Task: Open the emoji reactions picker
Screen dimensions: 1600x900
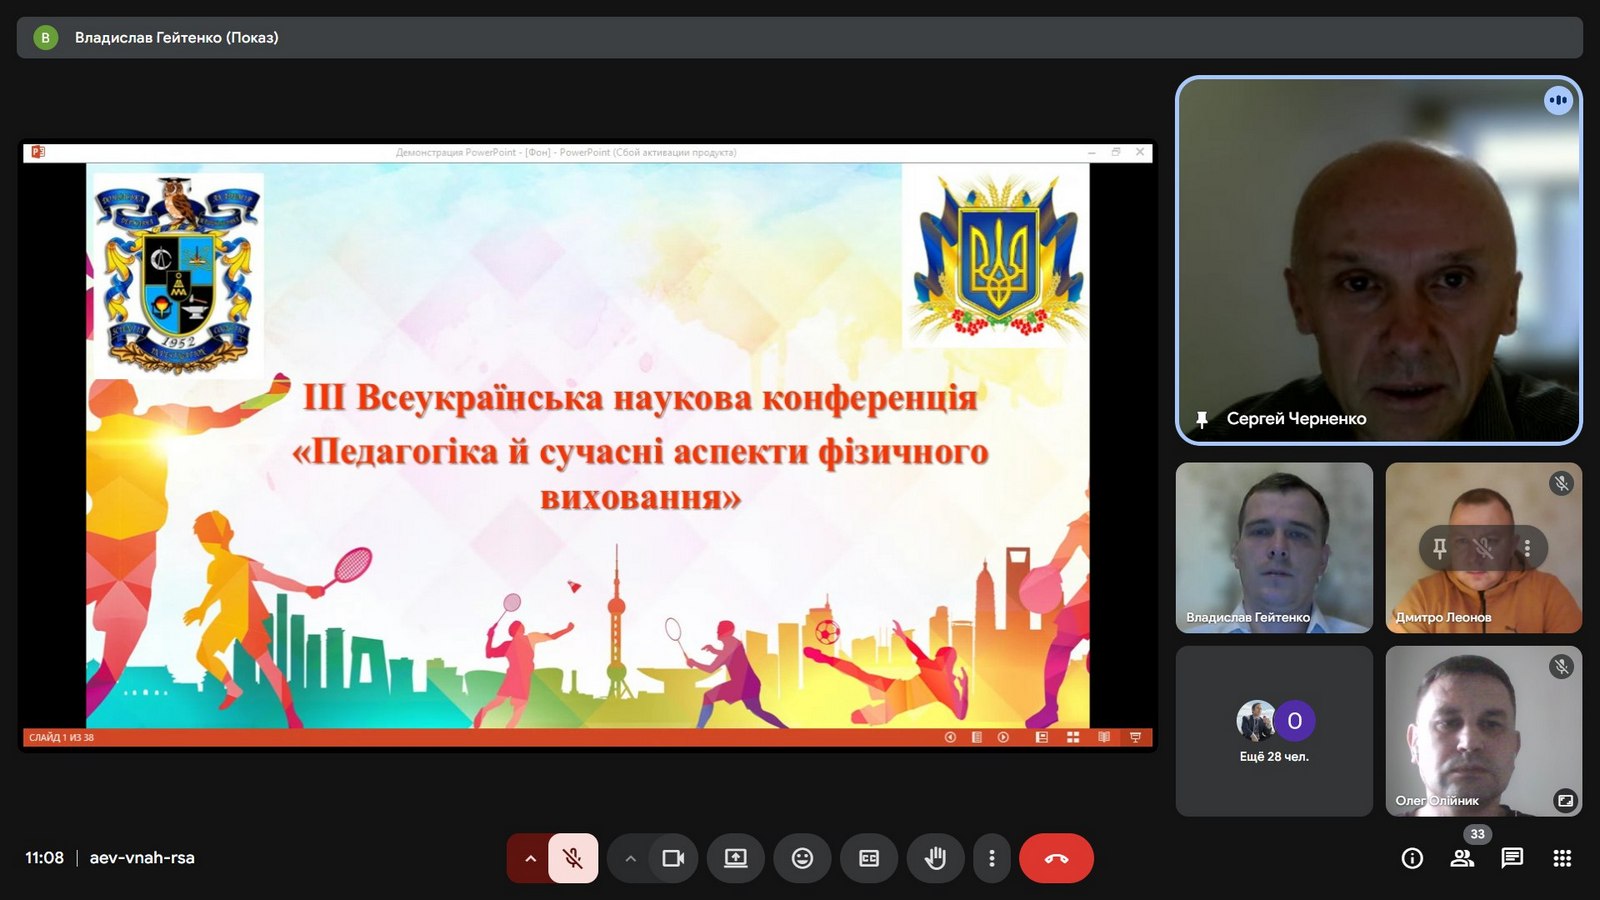Action: click(x=802, y=858)
